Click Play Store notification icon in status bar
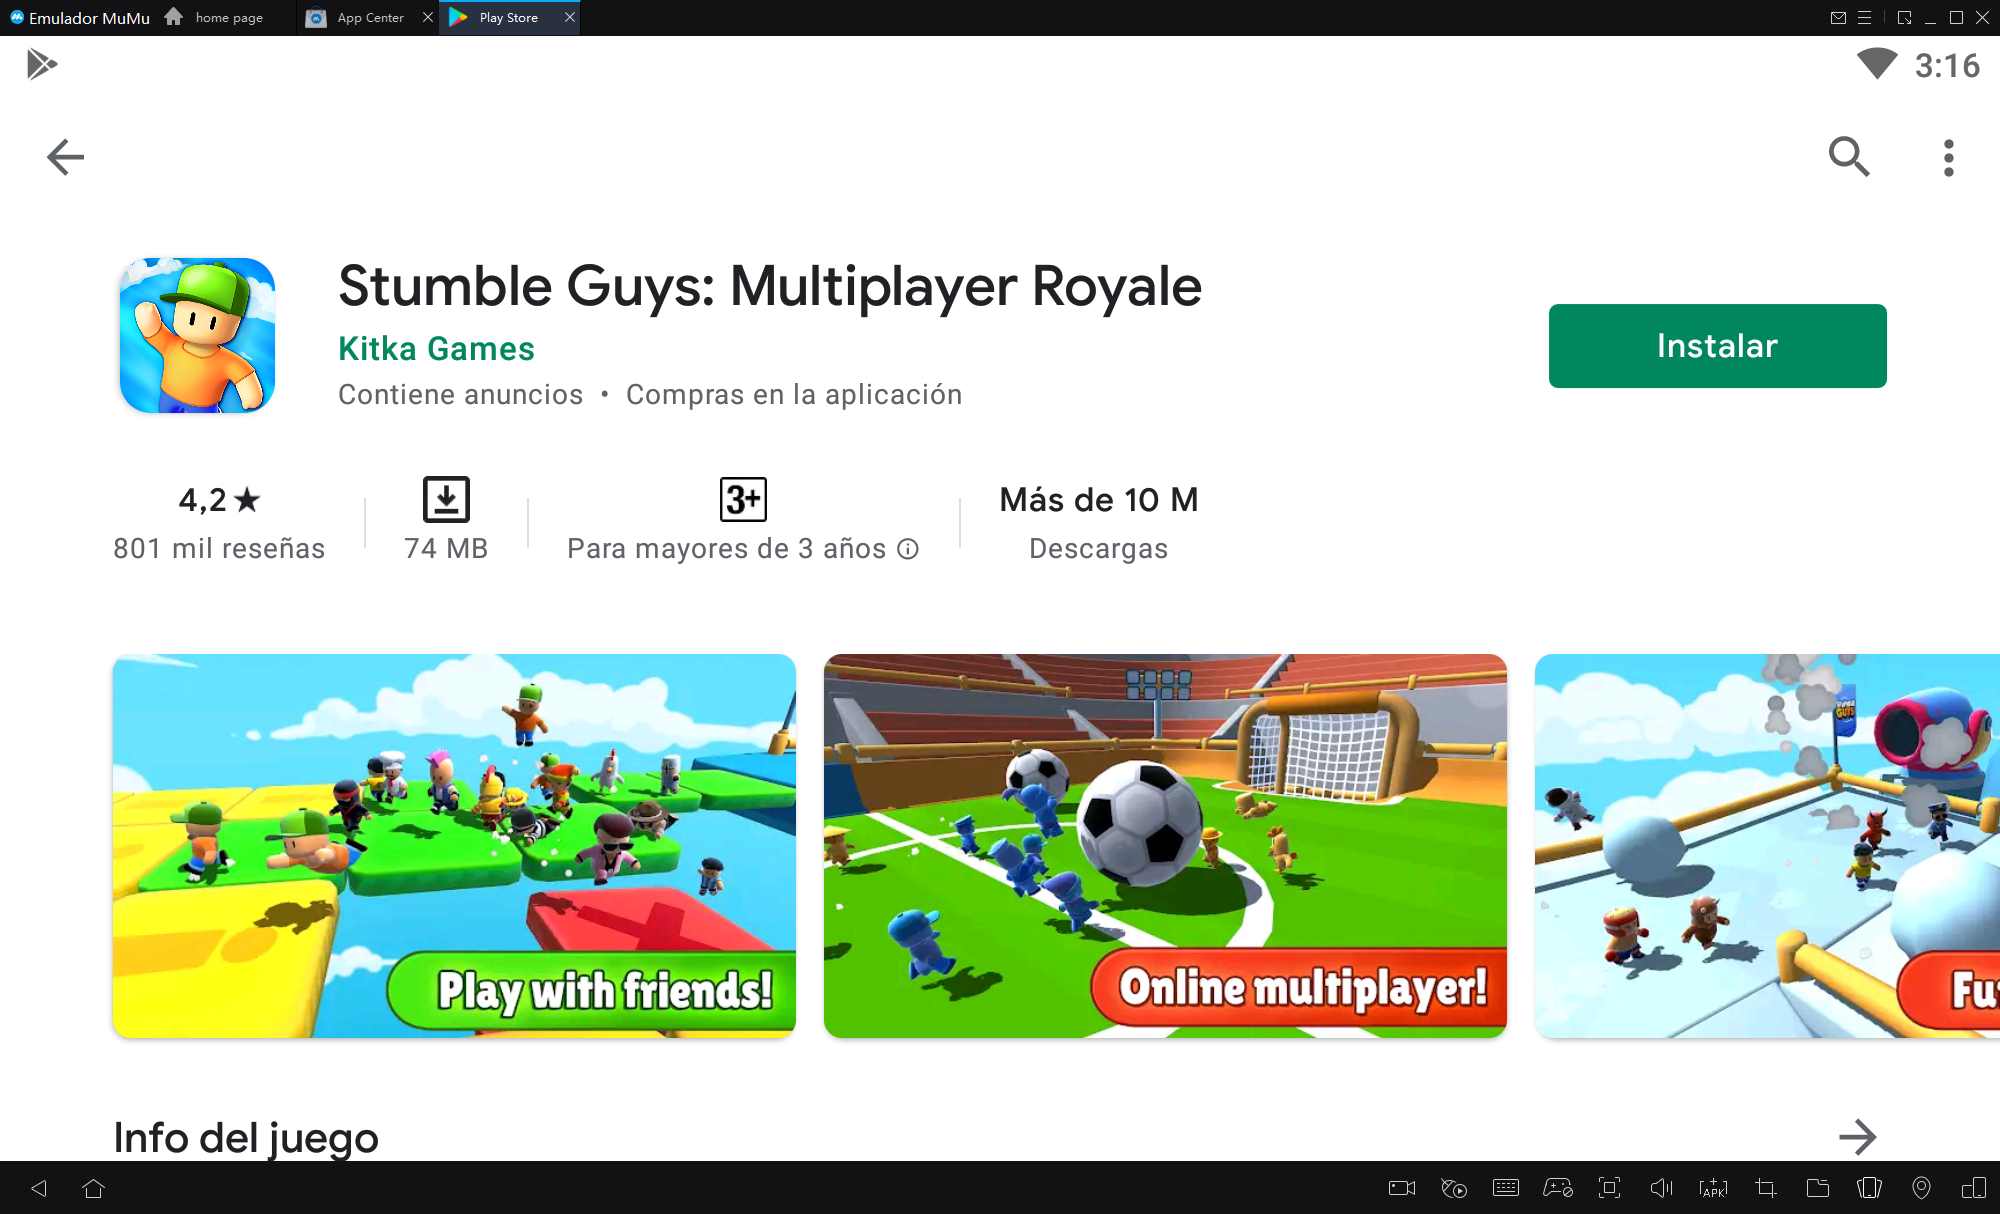The image size is (2000, 1214). tap(41, 64)
